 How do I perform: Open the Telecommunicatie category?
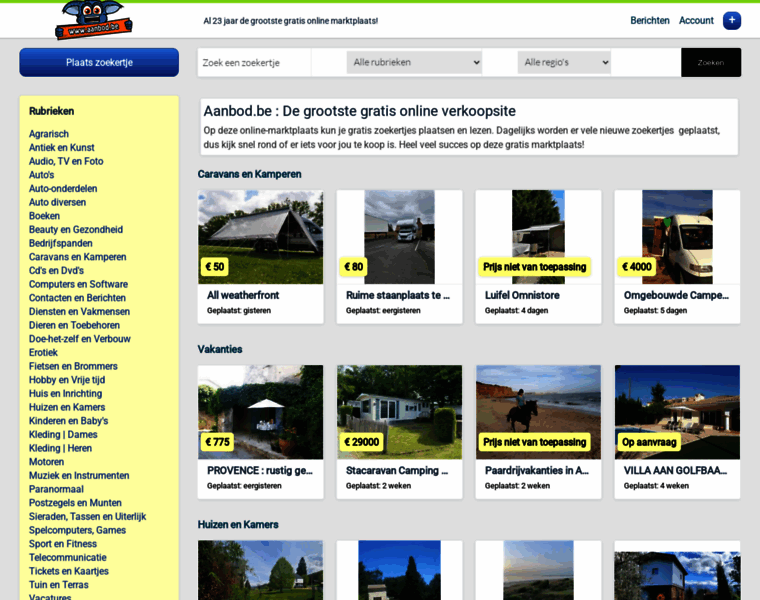67,557
